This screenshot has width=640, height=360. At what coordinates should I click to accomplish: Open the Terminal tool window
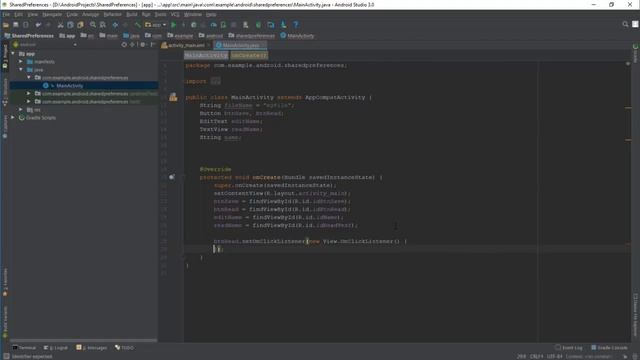pyautogui.click(x=24, y=348)
